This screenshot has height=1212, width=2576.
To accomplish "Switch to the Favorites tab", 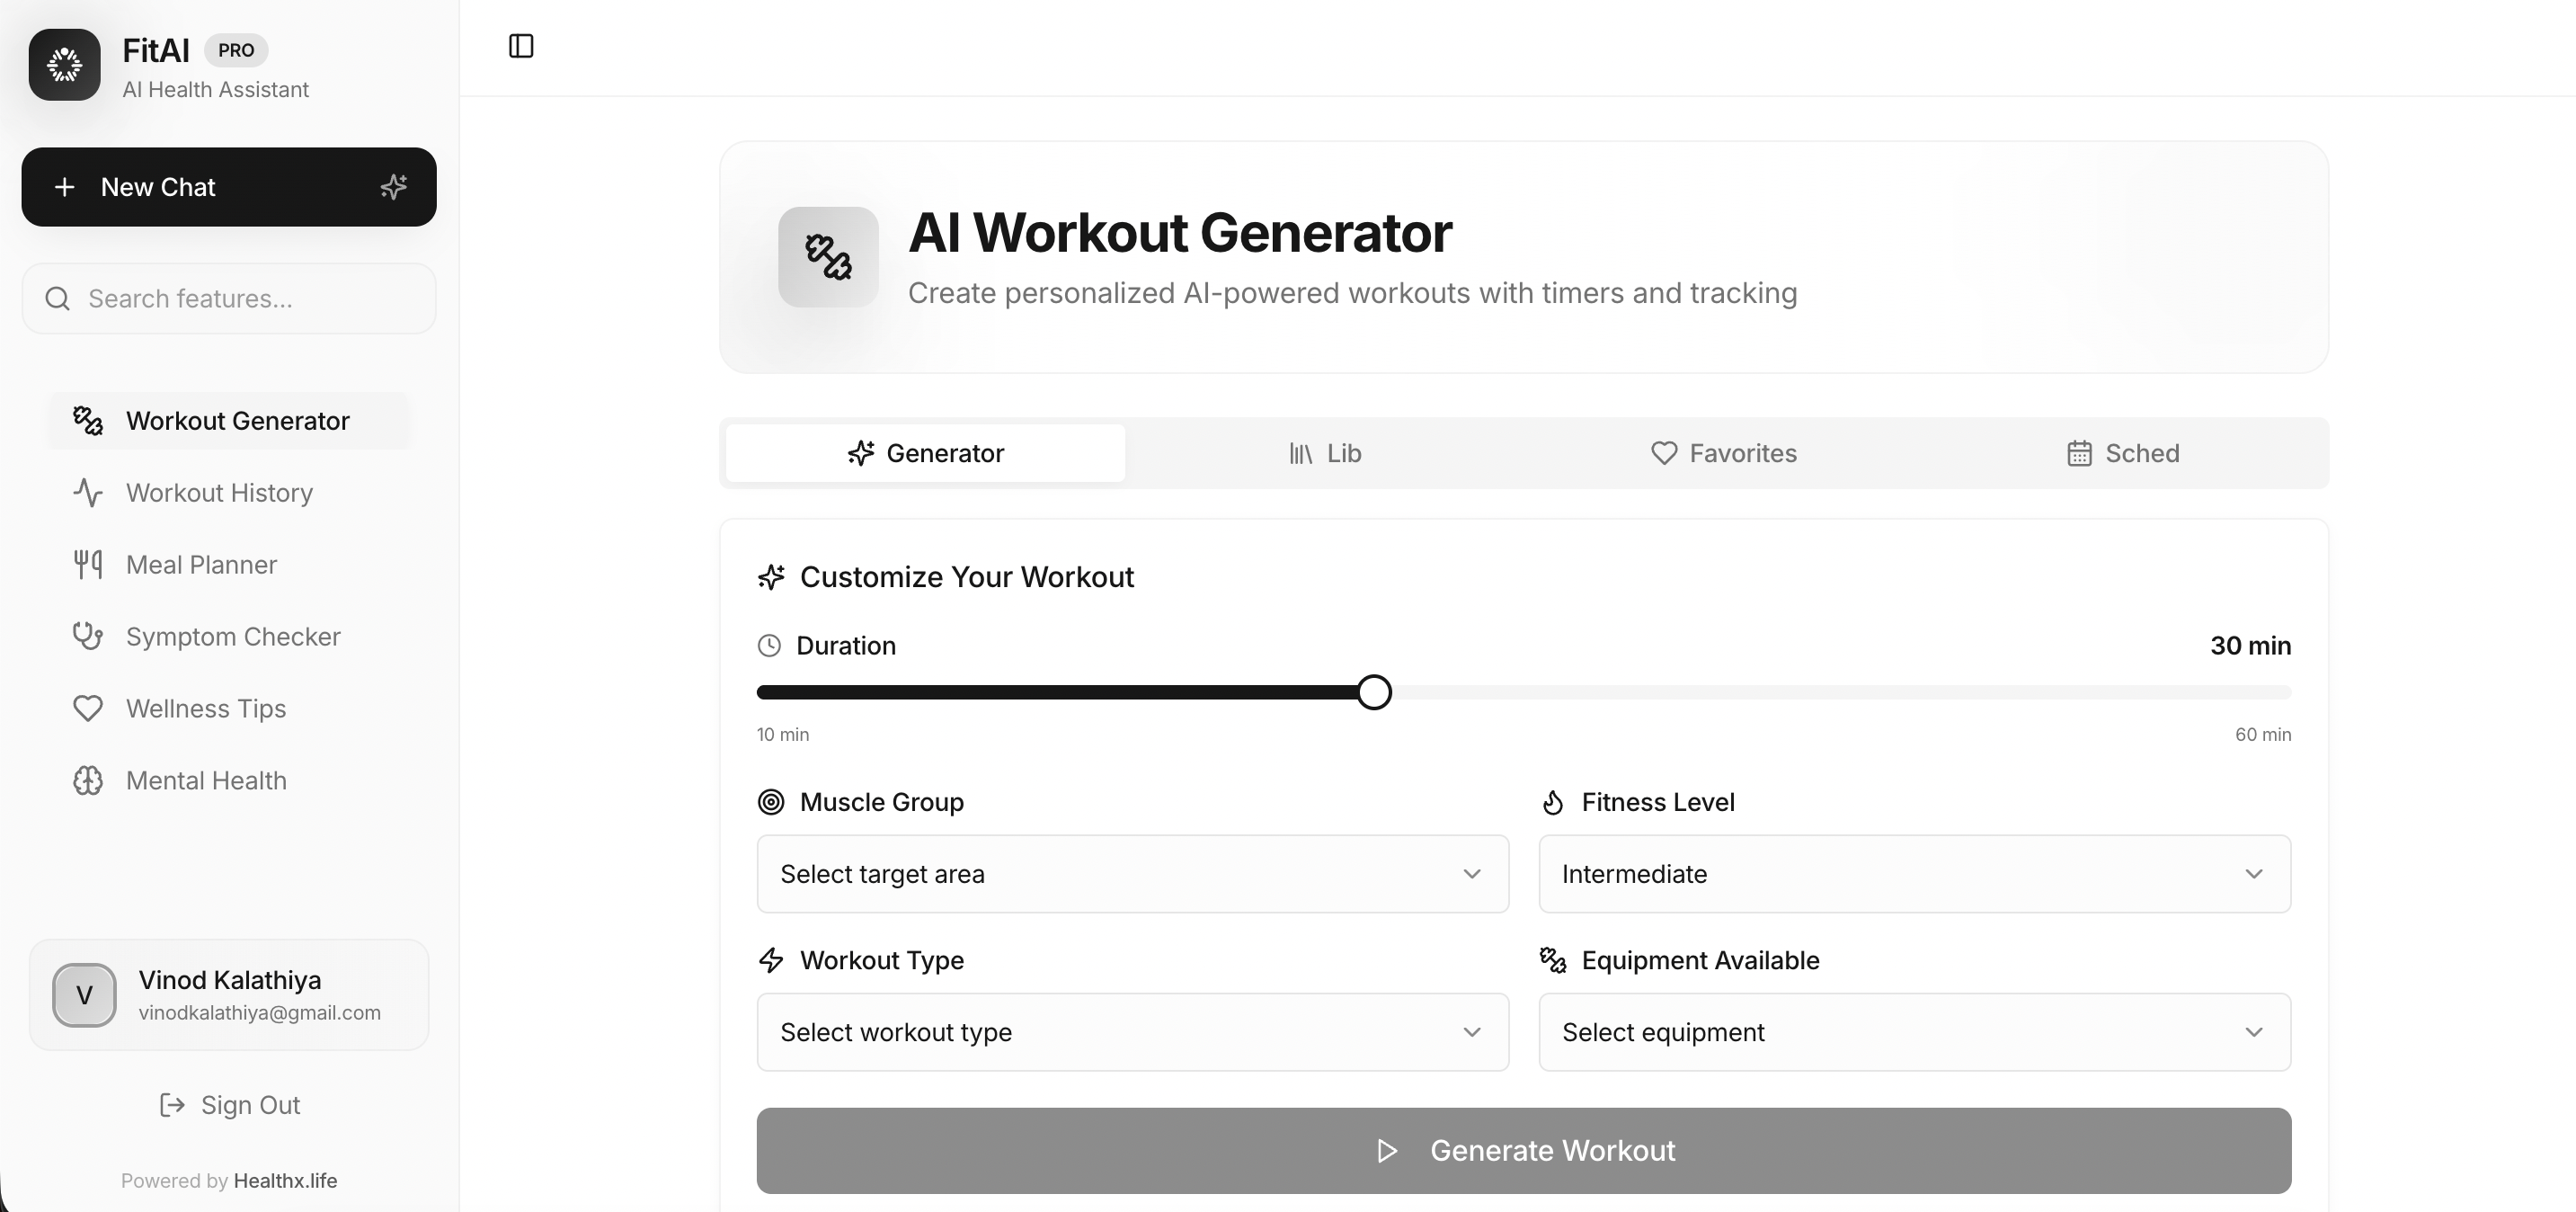I will click(x=1724, y=452).
